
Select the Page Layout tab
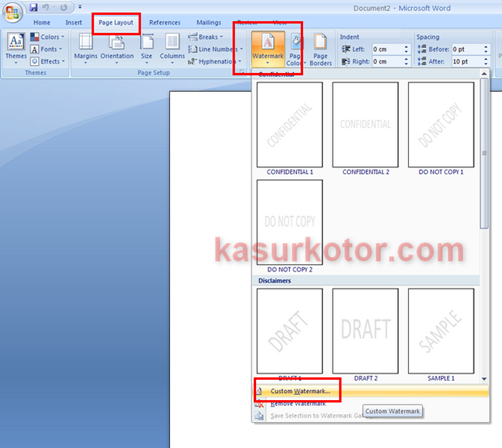point(116,22)
